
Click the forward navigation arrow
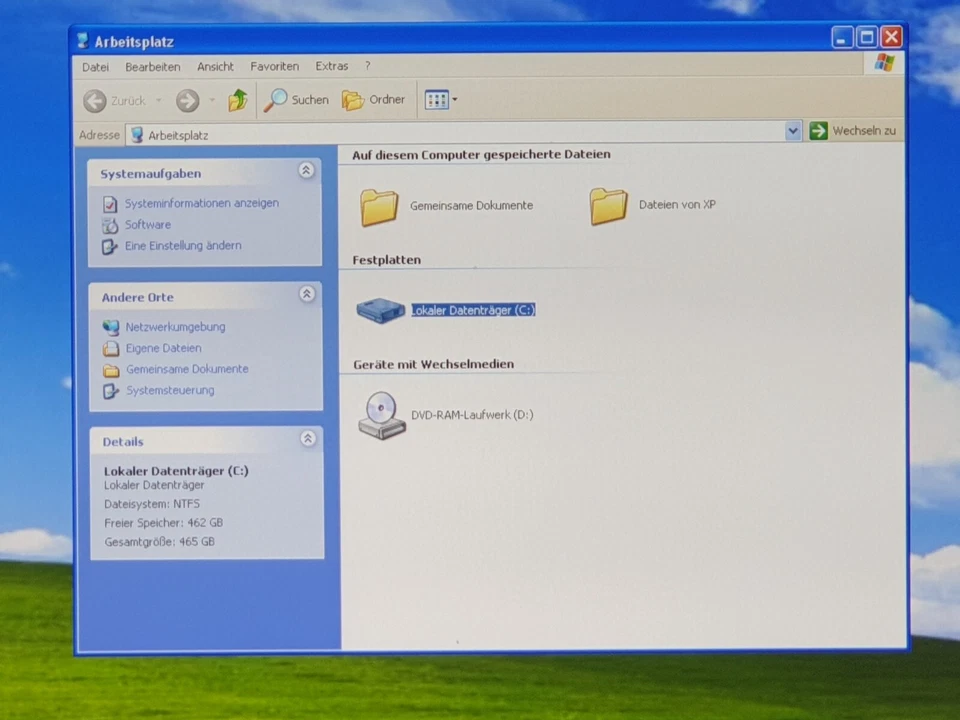pyautogui.click(x=187, y=100)
